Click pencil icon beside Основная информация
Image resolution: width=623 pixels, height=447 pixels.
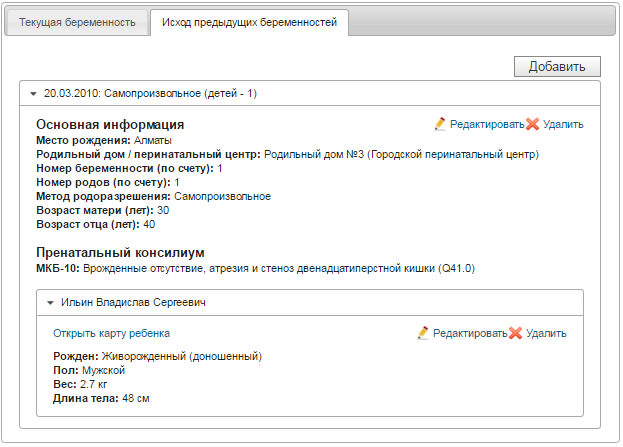point(440,124)
